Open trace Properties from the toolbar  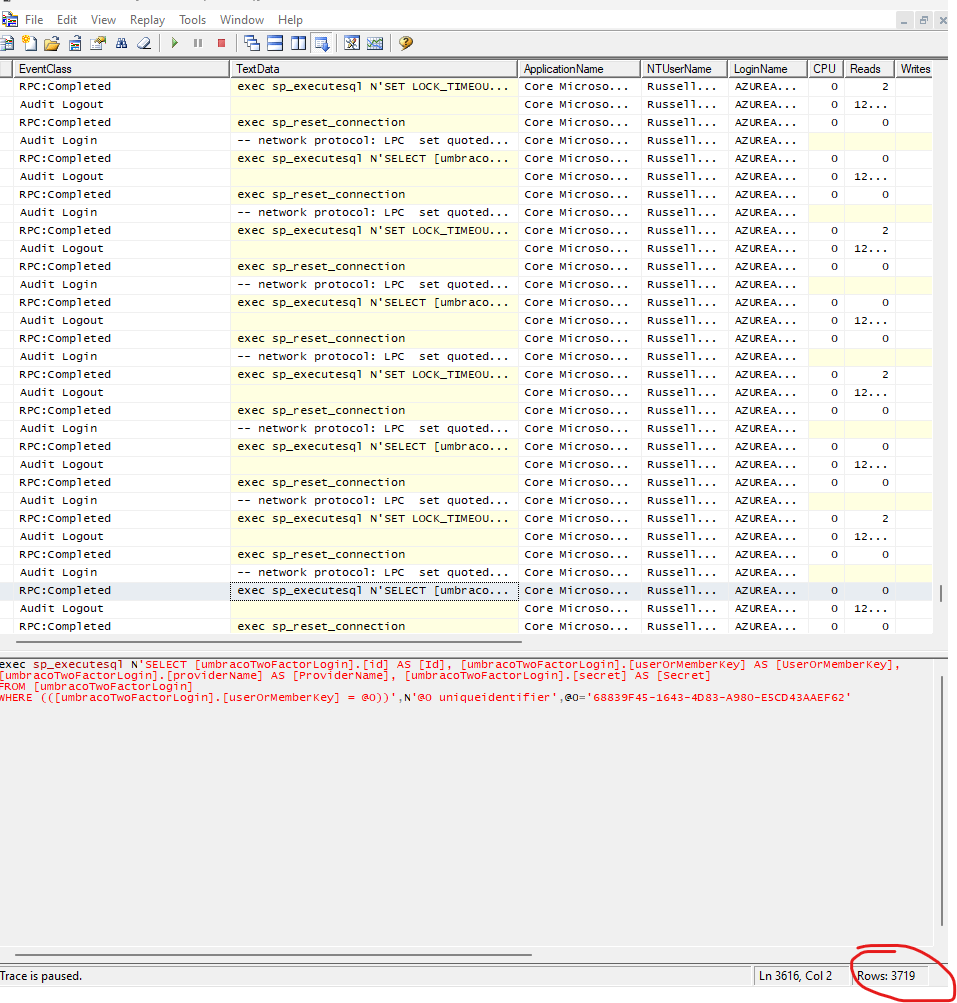click(x=98, y=43)
